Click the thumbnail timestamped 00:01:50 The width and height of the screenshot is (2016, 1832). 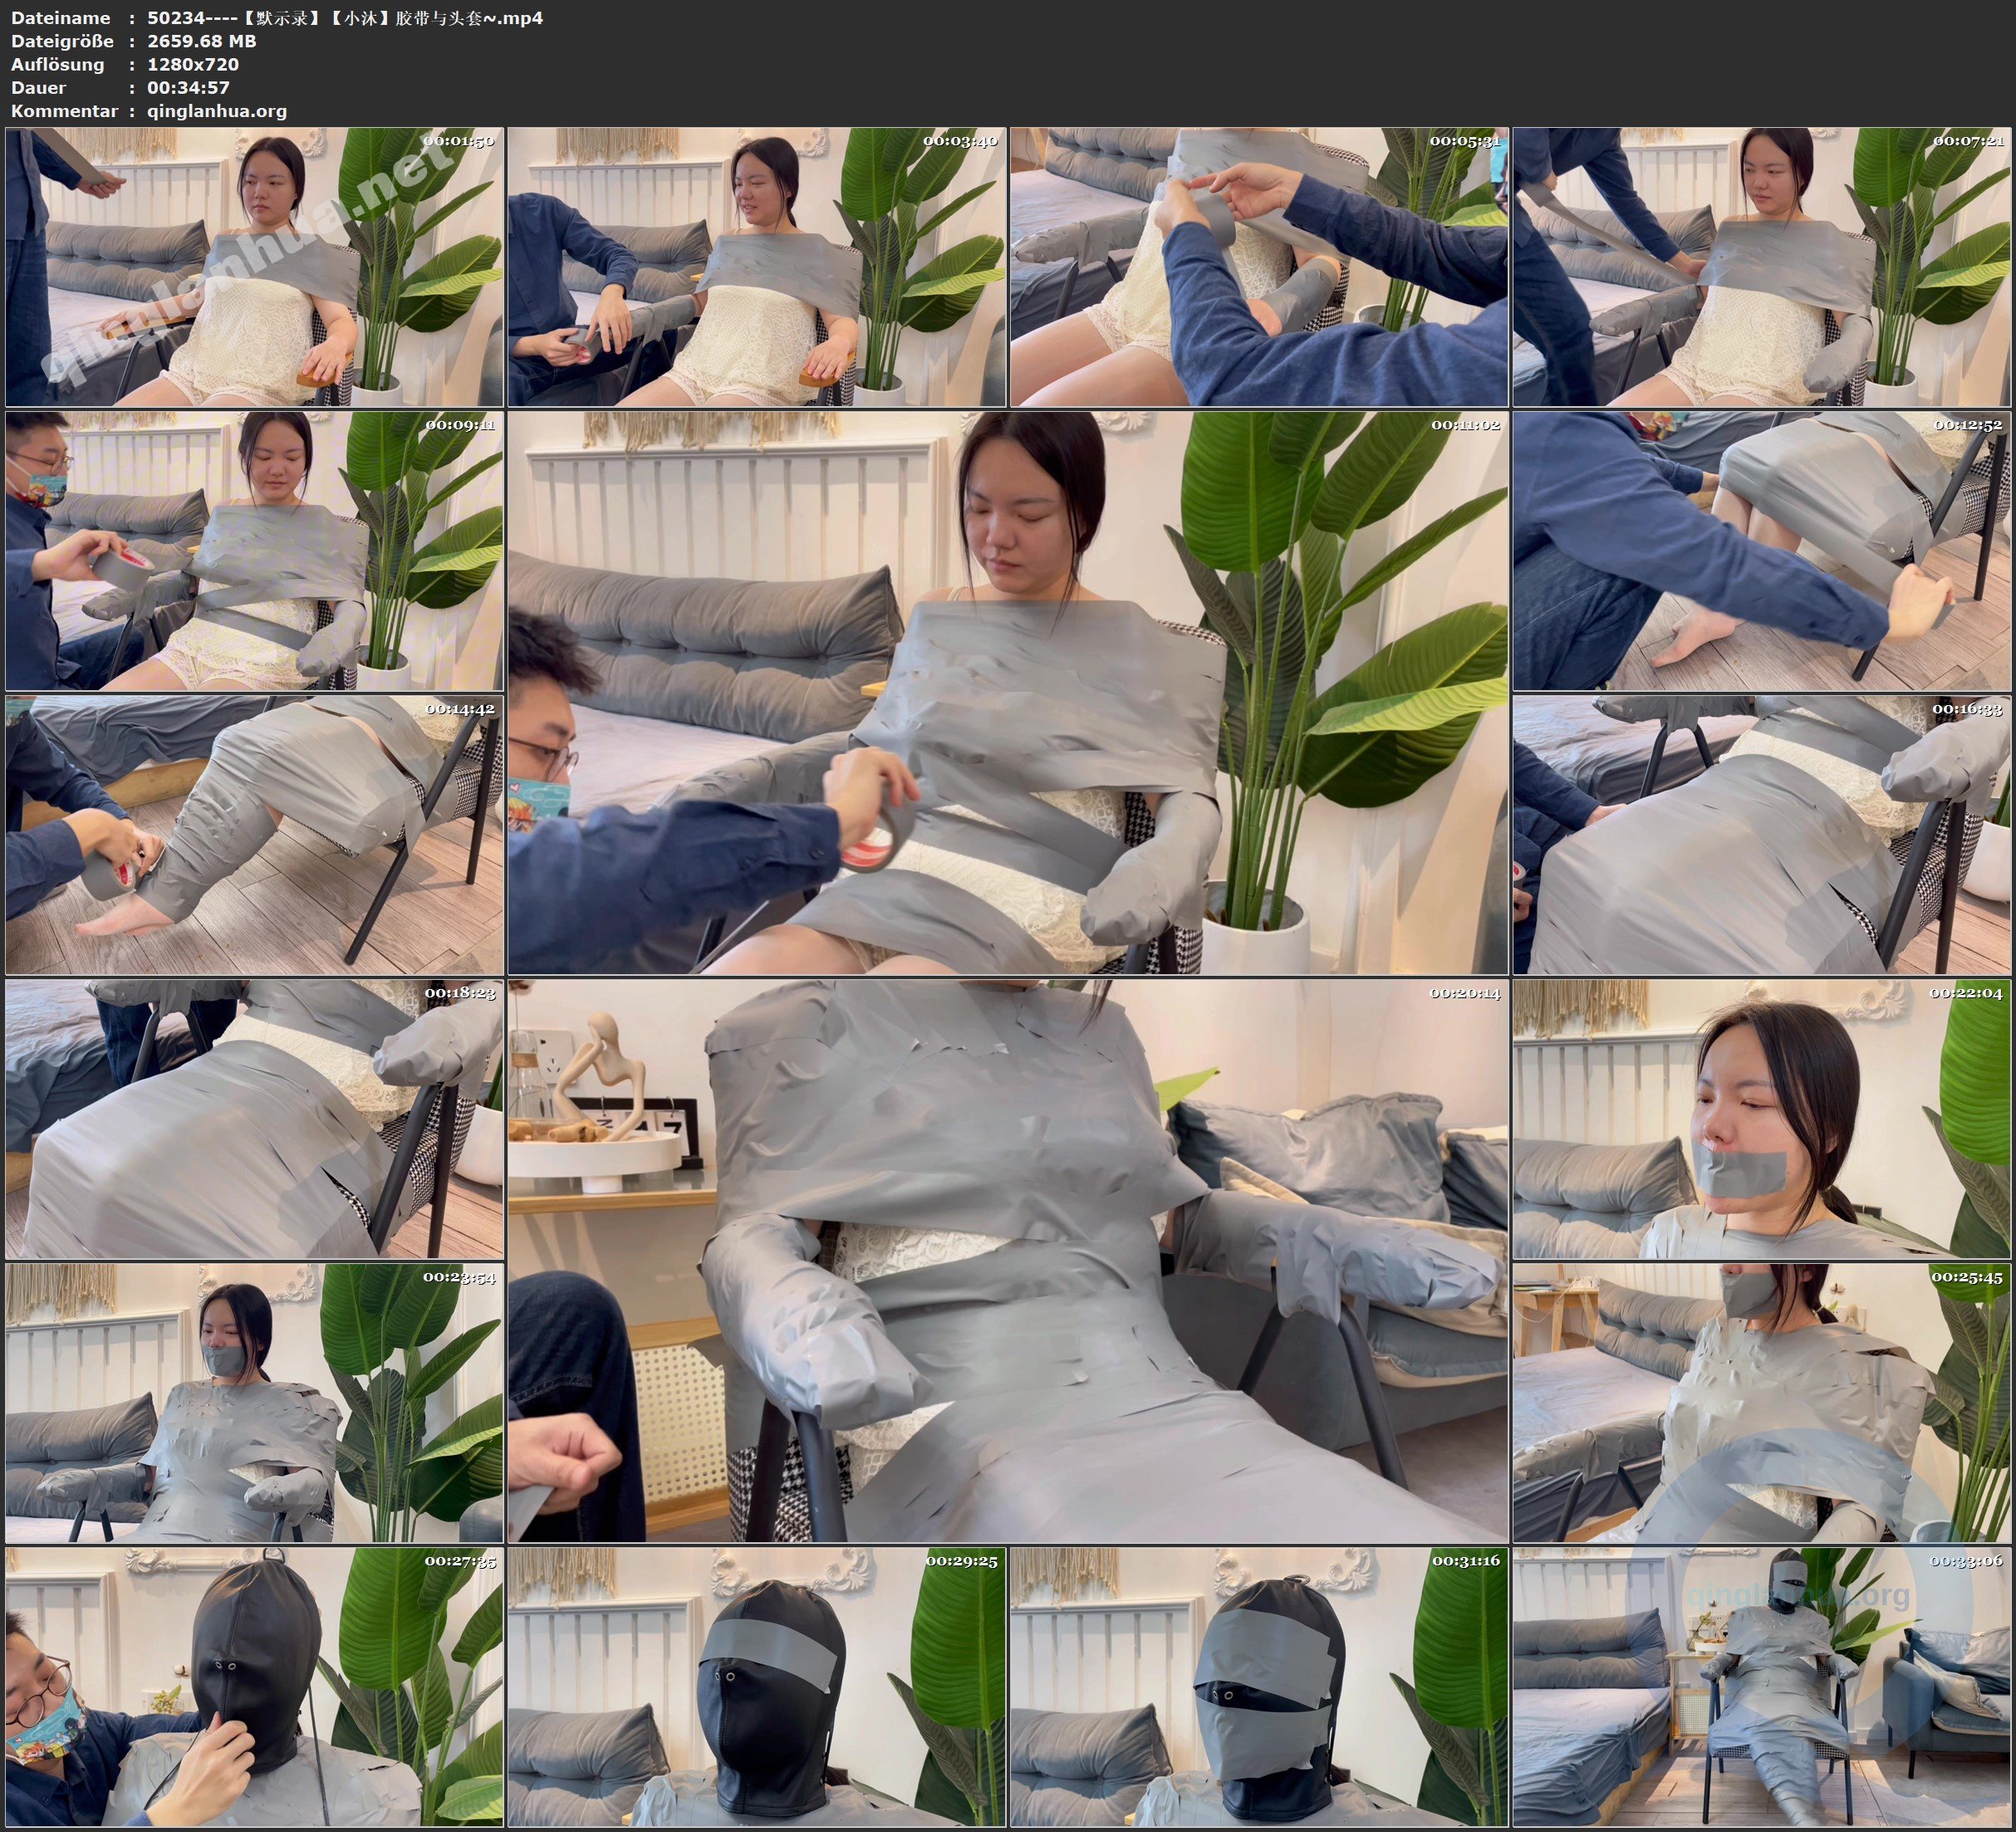point(254,266)
